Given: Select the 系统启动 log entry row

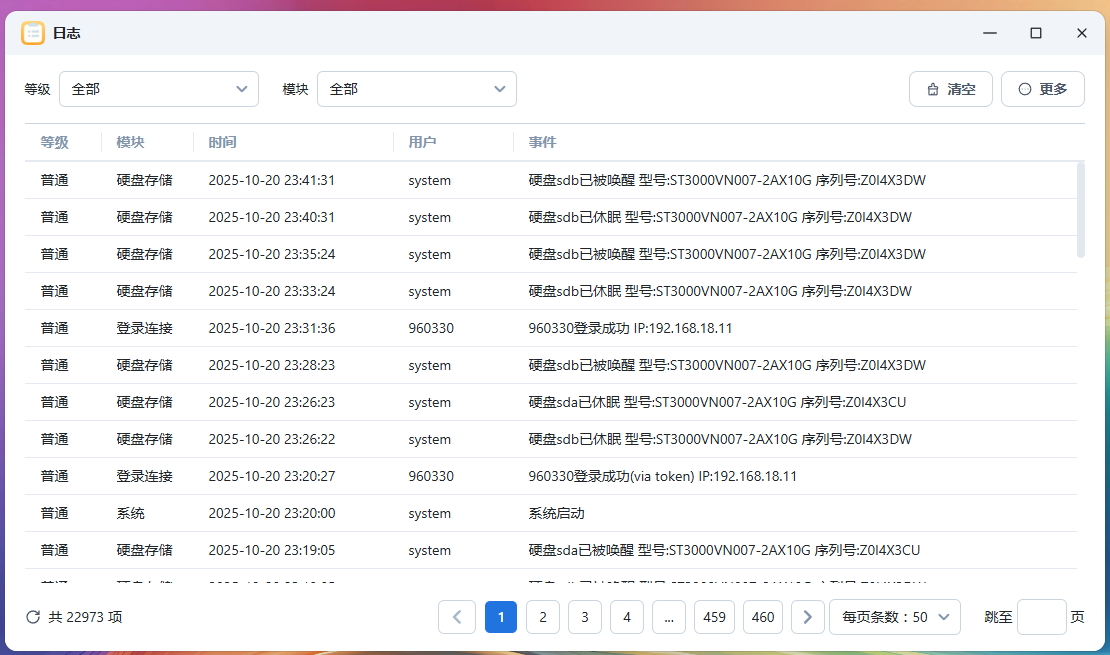Looking at the screenshot, I should [555, 513].
